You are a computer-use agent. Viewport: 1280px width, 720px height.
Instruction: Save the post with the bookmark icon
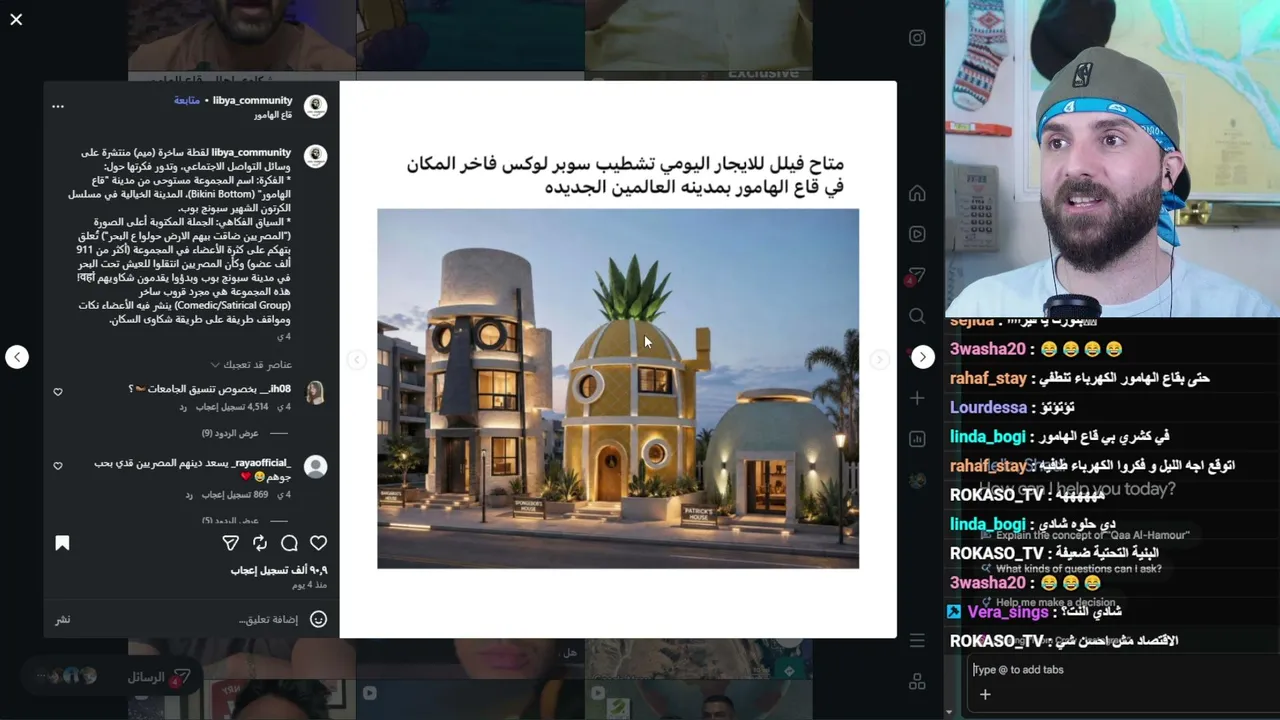pos(62,543)
